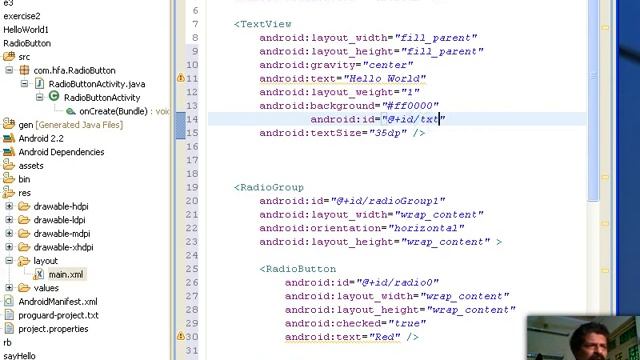The width and height of the screenshot is (640, 360).
Task: Click the <RadioGroup tag text
Action: point(269,187)
